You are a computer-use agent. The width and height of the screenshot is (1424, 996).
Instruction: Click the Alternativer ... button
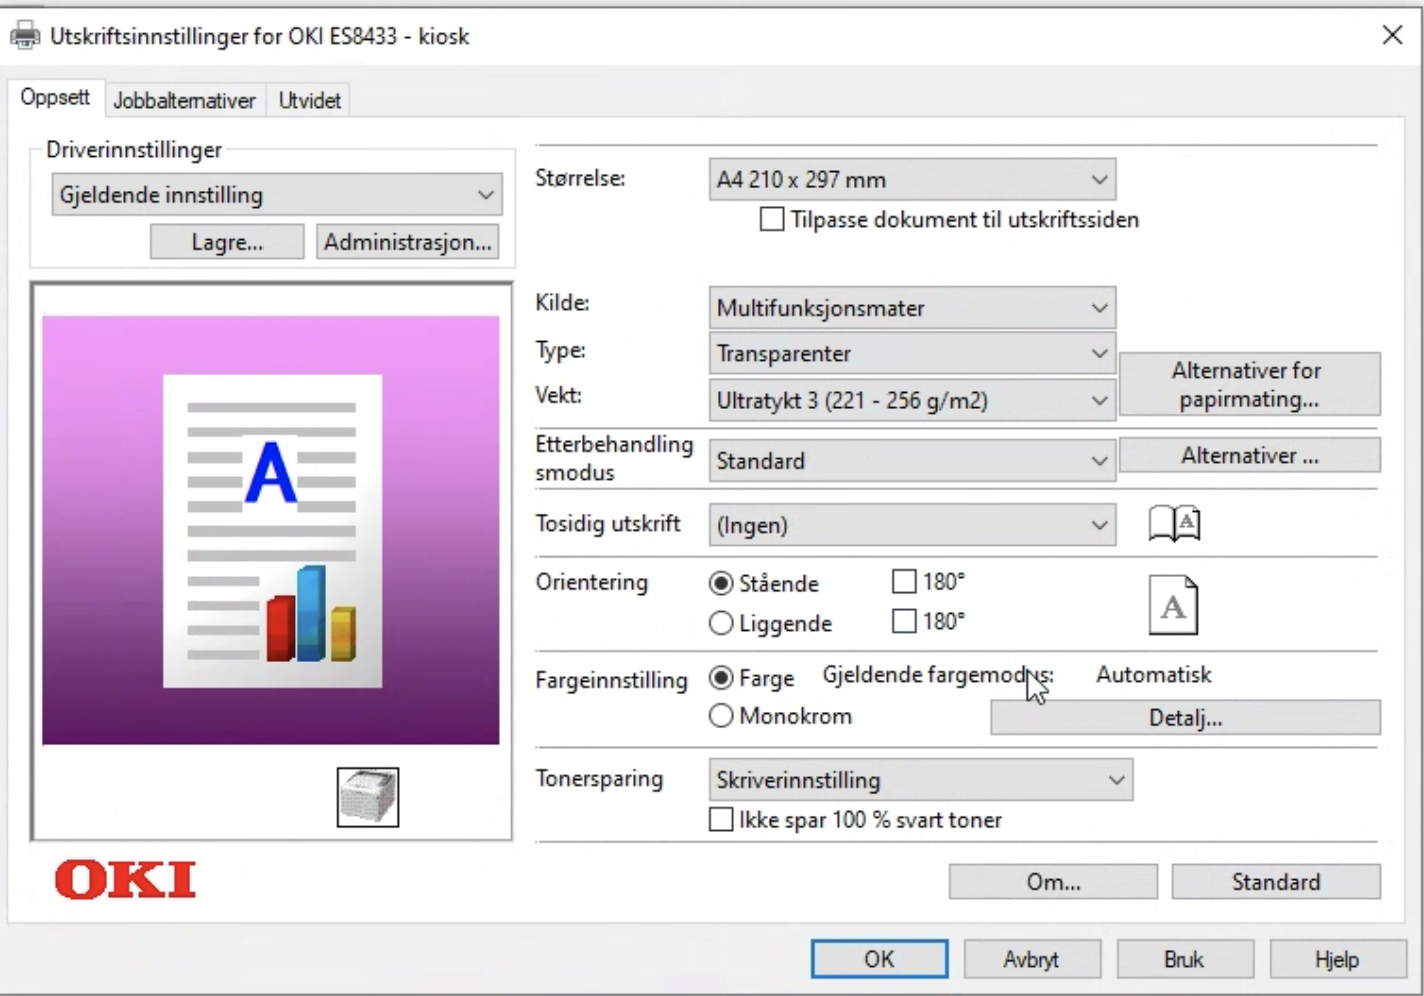tap(1249, 455)
